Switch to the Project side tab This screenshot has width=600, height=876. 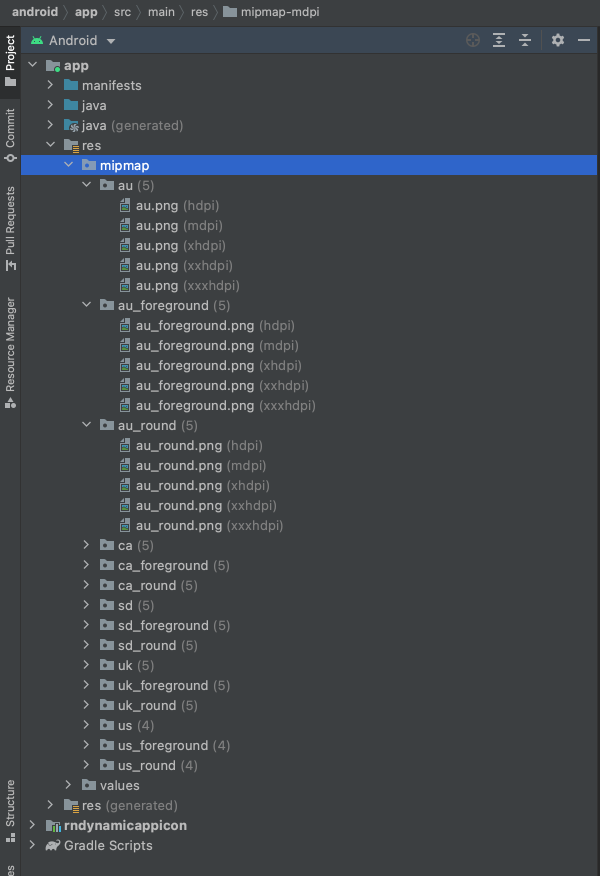[x=10, y=61]
